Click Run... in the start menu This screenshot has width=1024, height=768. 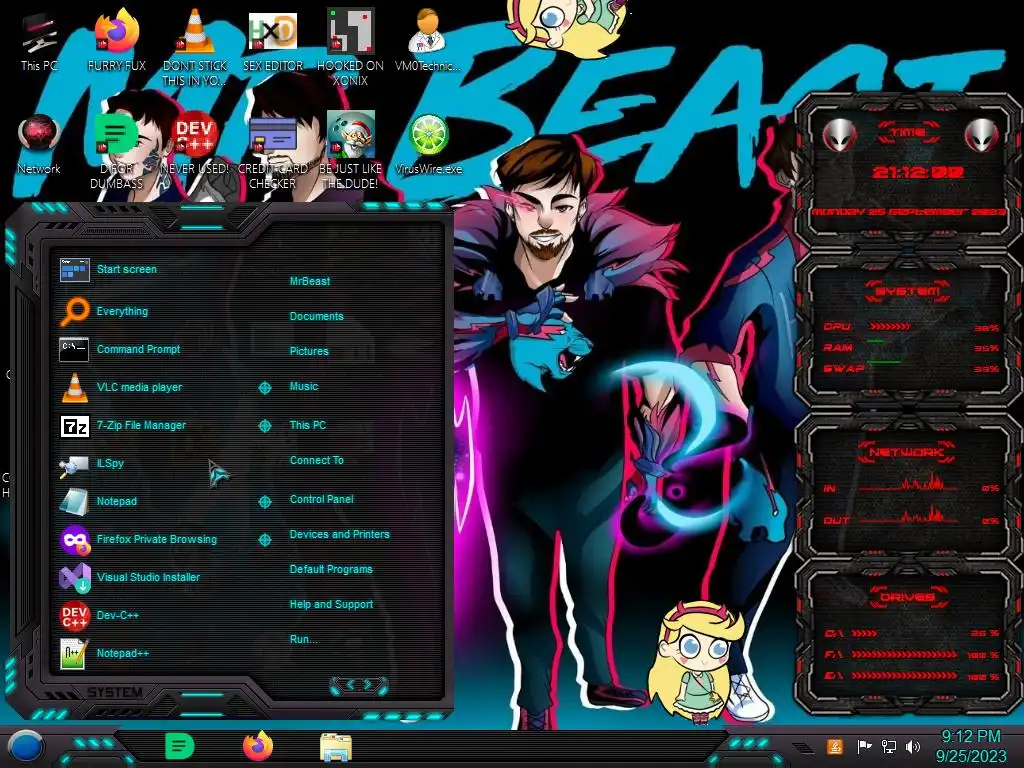(304, 639)
